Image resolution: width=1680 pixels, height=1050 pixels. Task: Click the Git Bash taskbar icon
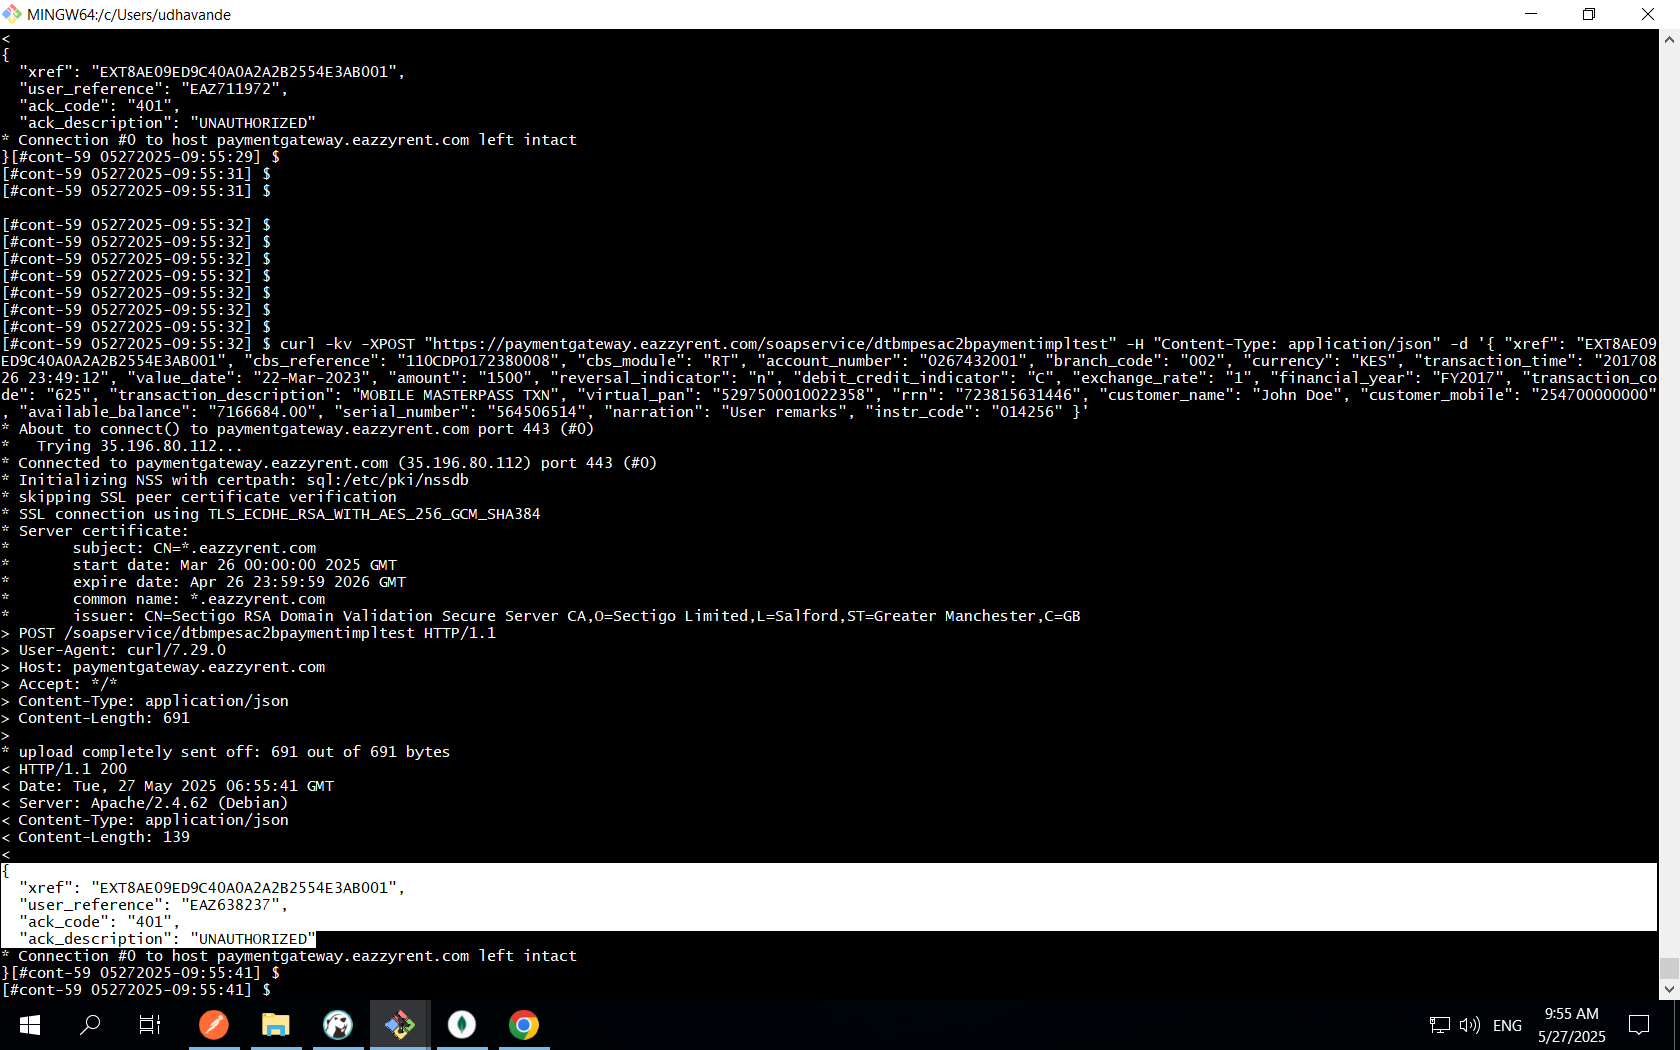point(400,1025)
